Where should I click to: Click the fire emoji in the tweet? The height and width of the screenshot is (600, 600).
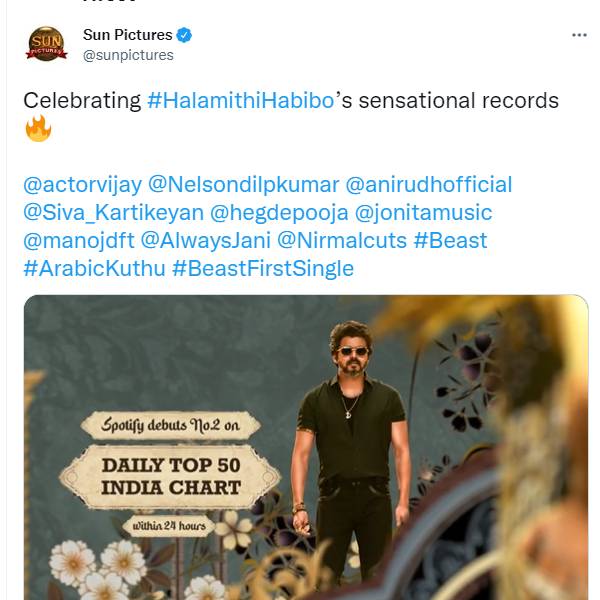coord(36,129)
